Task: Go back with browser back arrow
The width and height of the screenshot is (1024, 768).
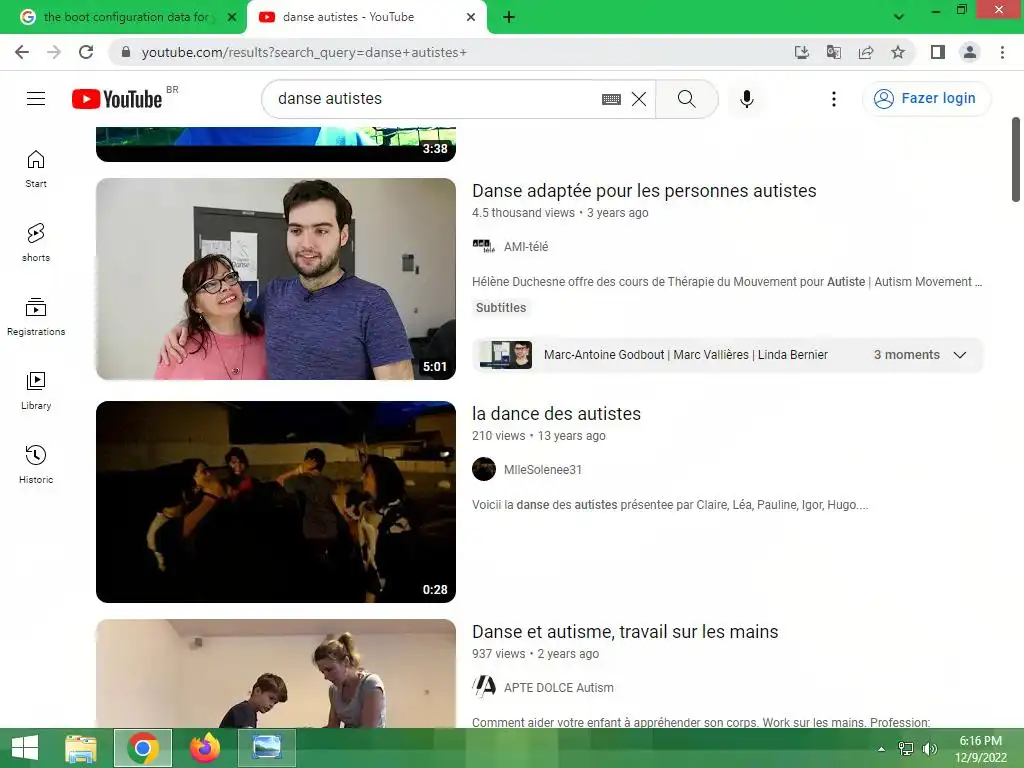Action: click(22, 52)
